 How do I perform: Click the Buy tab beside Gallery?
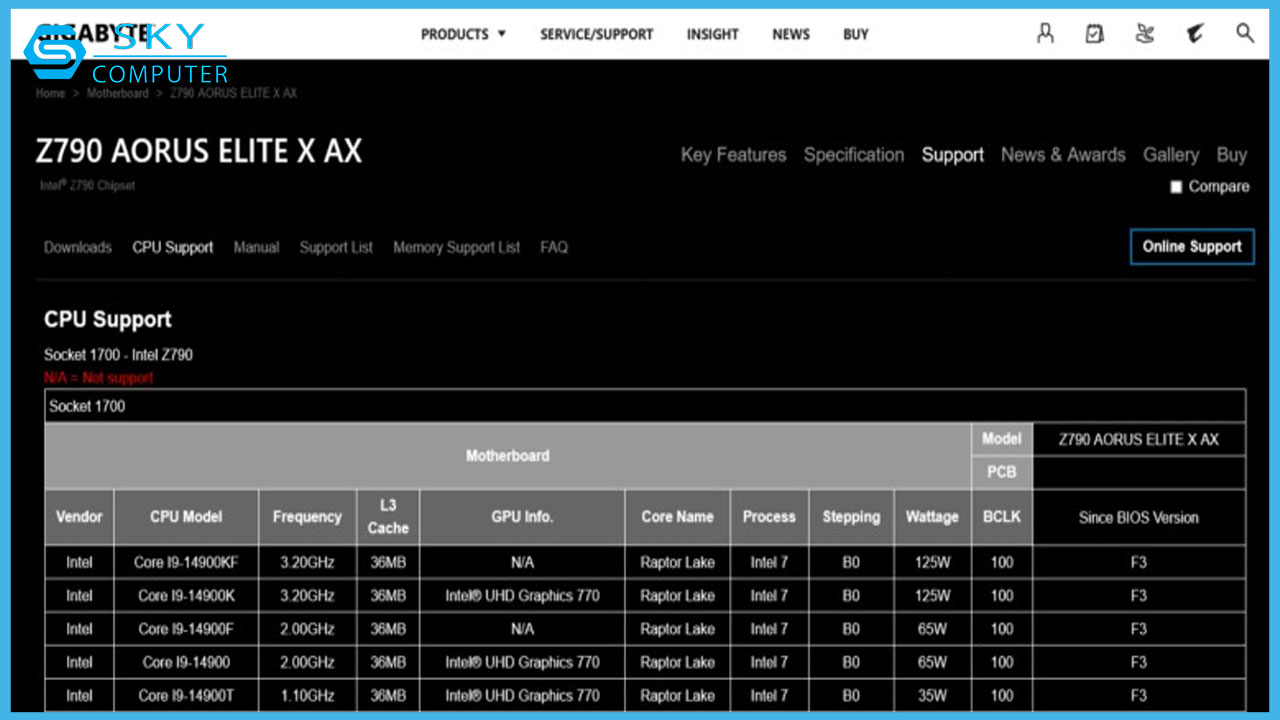(x=1232, y=155)
